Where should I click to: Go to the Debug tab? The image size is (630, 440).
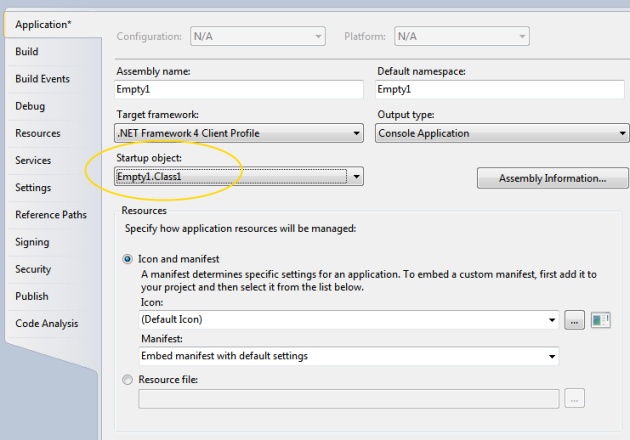[x=30, y=106]
